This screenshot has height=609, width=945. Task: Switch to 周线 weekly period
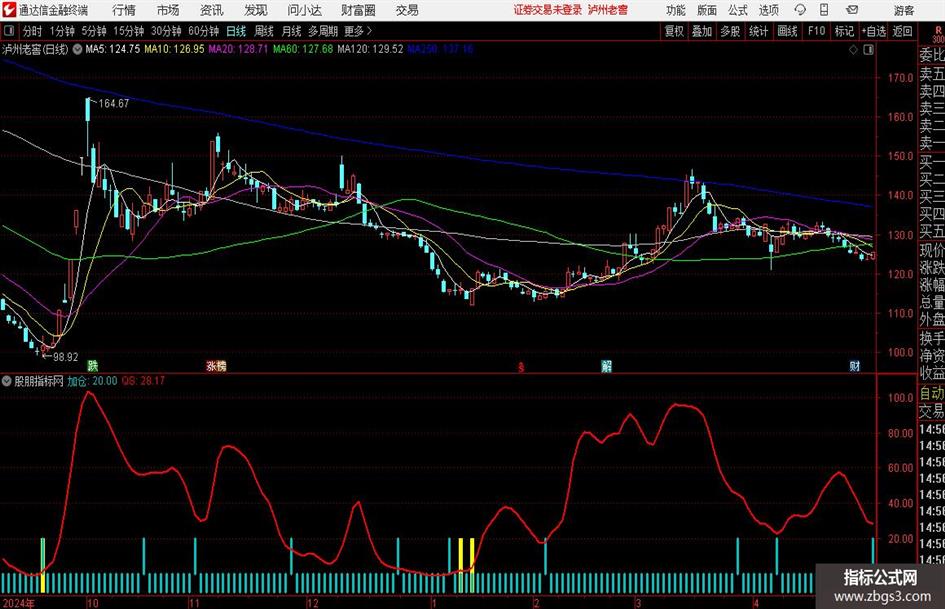coord(264,31)
